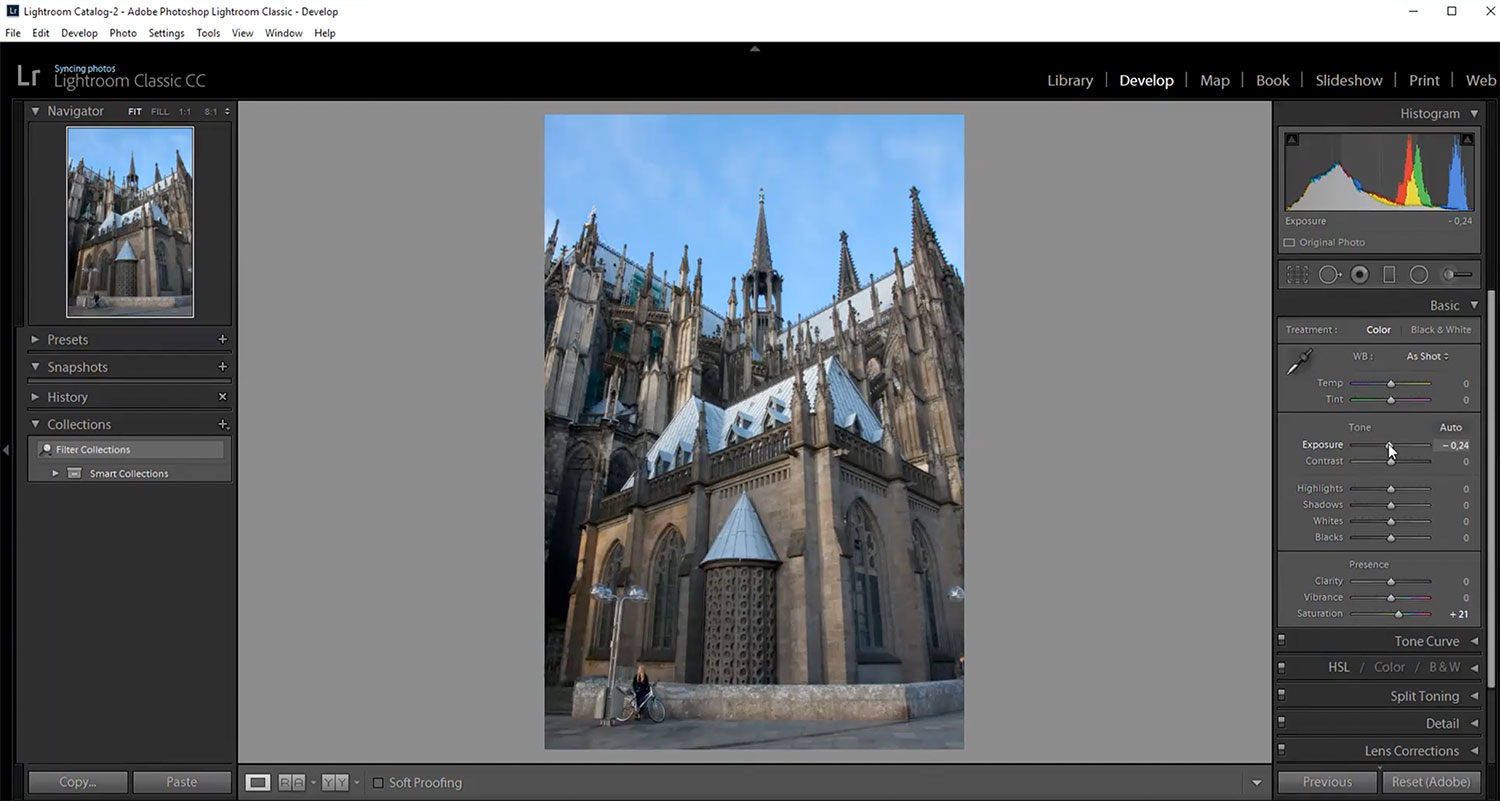Toggle the Original Photo checkbox
1500x801 pixels.
(1289, 243)
